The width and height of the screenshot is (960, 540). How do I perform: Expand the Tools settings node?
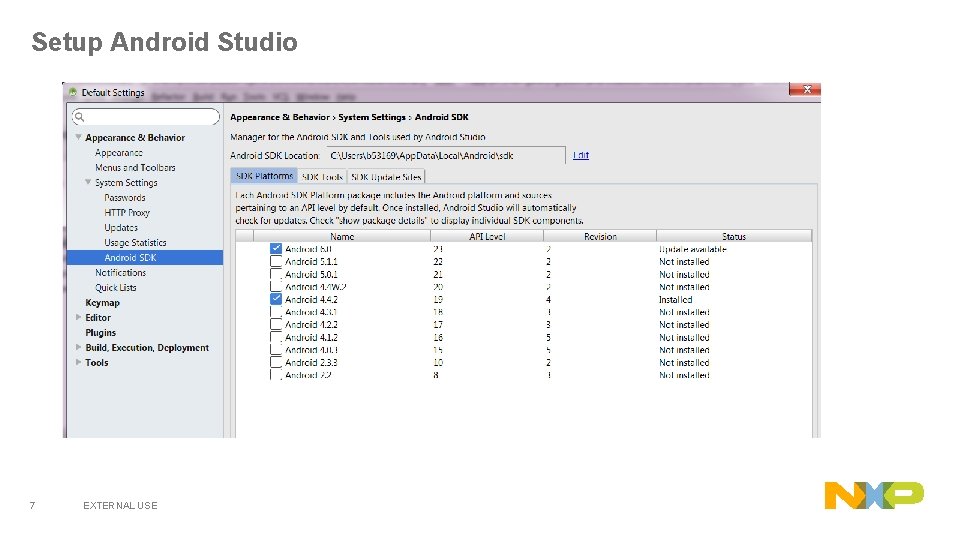pos(78,362)
